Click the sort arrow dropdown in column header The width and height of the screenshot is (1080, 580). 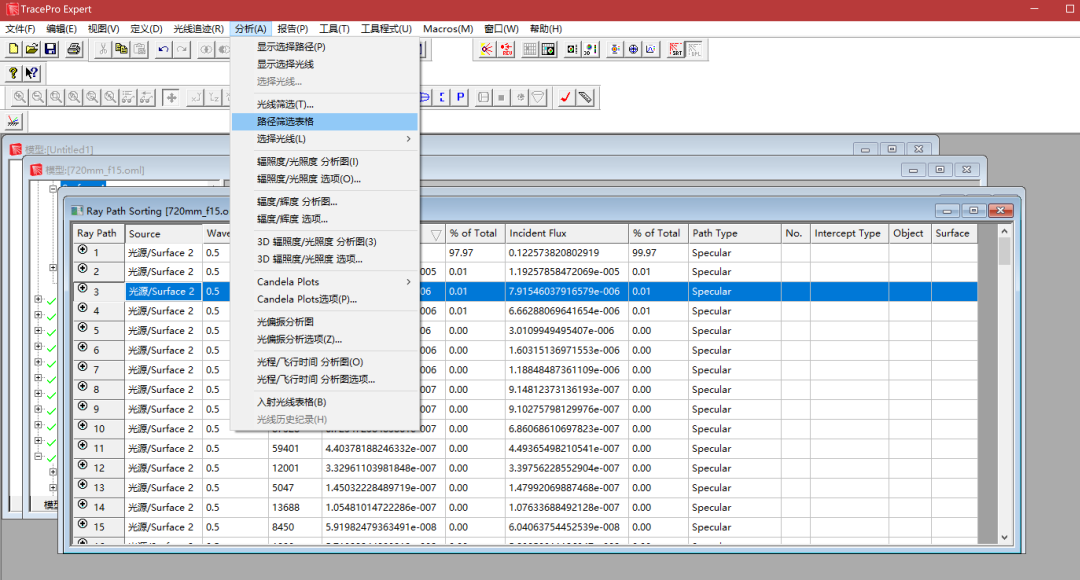[x=435, y=234]
